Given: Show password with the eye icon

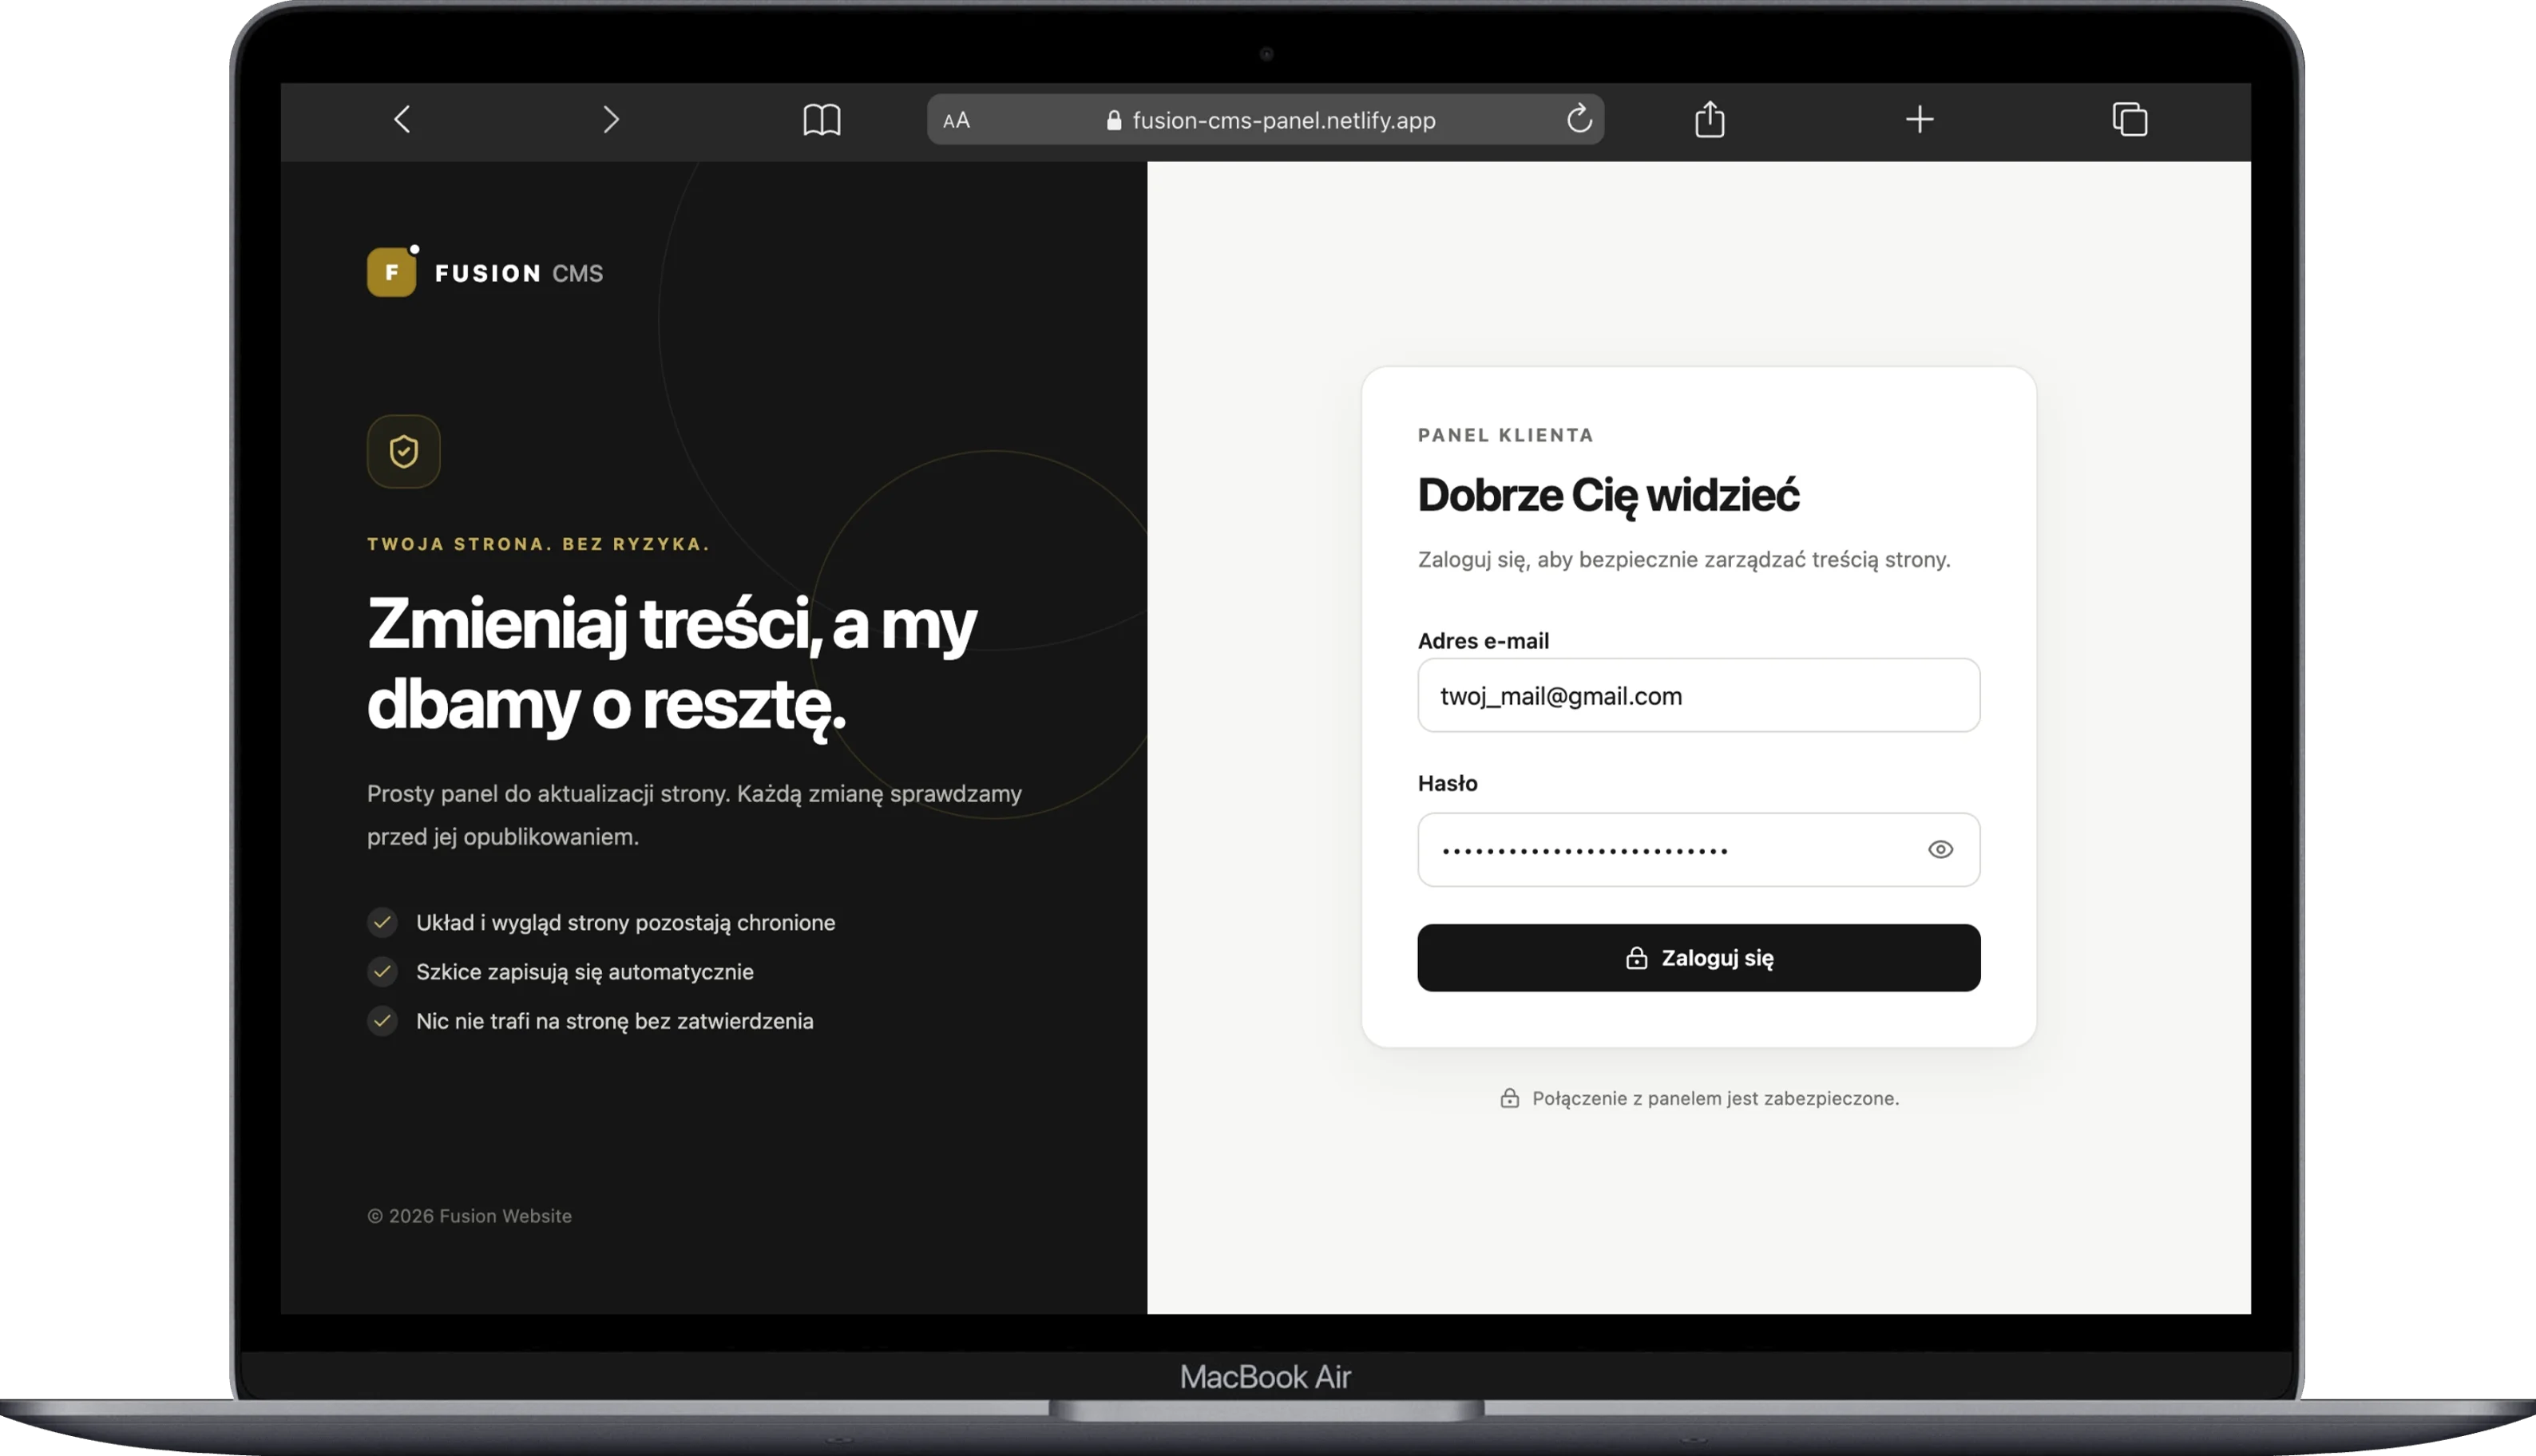Looking at the screenshot, I should pos(1941,850).
